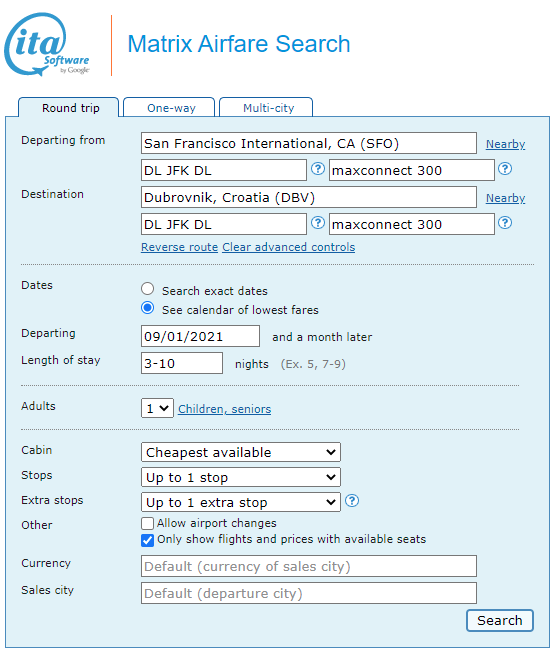Switch to the One-way tab
The image size is (555, 653).
click(x=169, y=108)
